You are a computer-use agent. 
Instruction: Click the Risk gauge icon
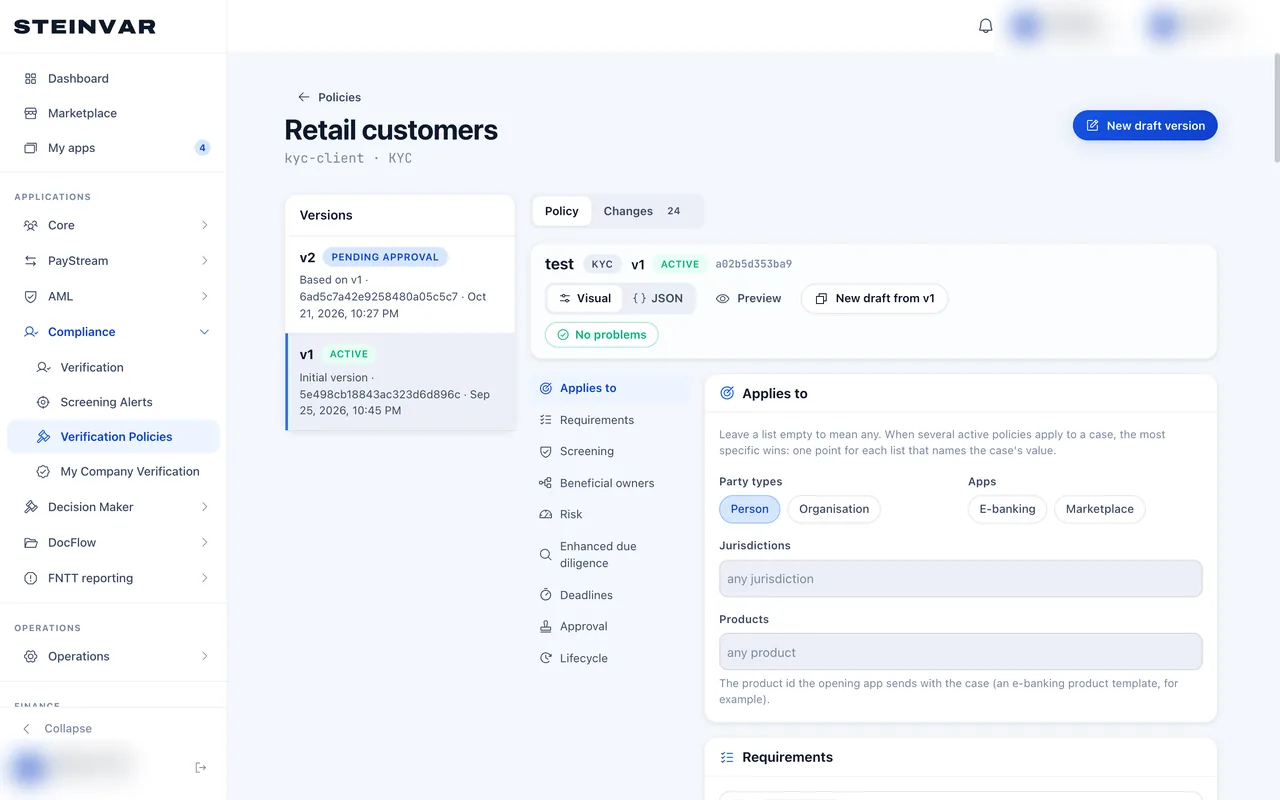point(545,514)
